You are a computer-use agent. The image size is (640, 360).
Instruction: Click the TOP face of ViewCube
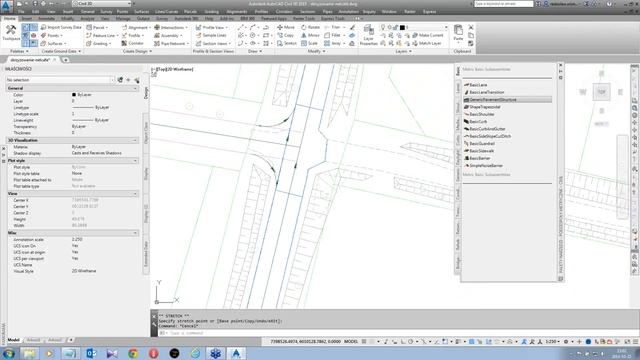pos(601,92)
